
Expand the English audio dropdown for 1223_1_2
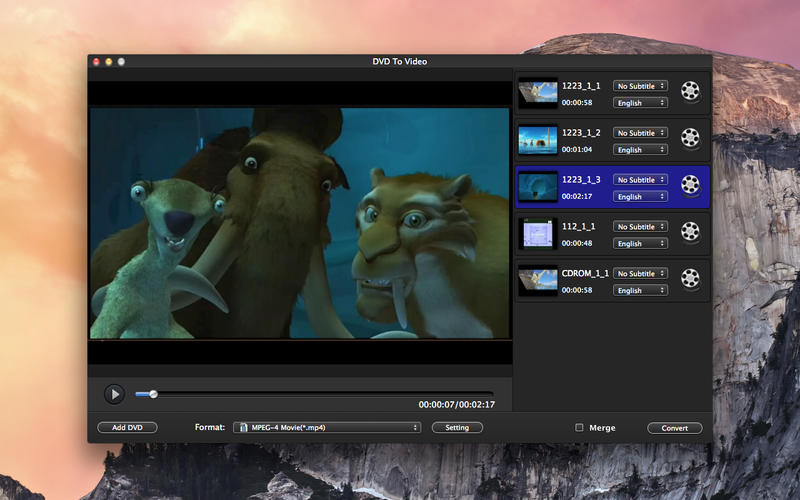(x=641, y=150)
